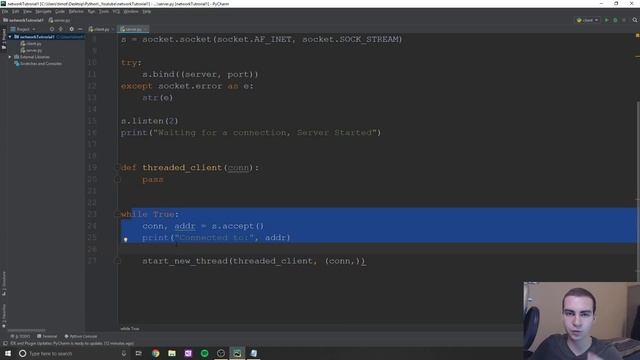Hide the Project panel with the minus icon
This screenshot has height=360, width=640.
(80, 29)
